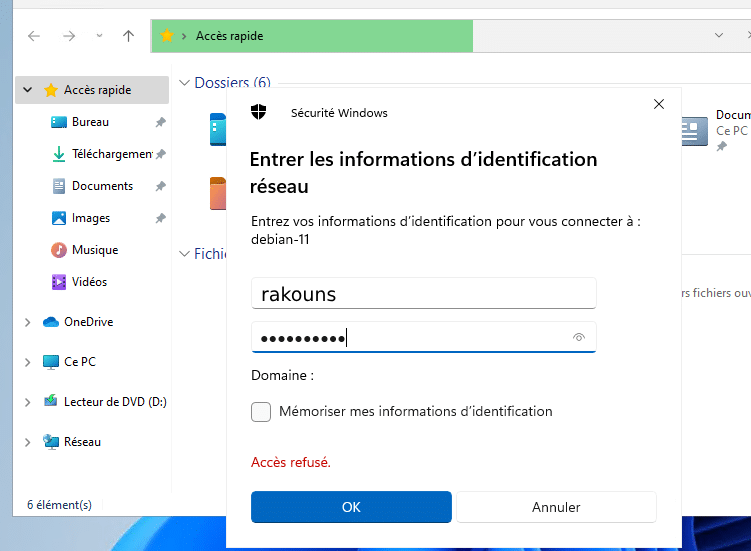The image size is (751, 551).
Task: Select the Musique folder
Action: pos(59,250)
